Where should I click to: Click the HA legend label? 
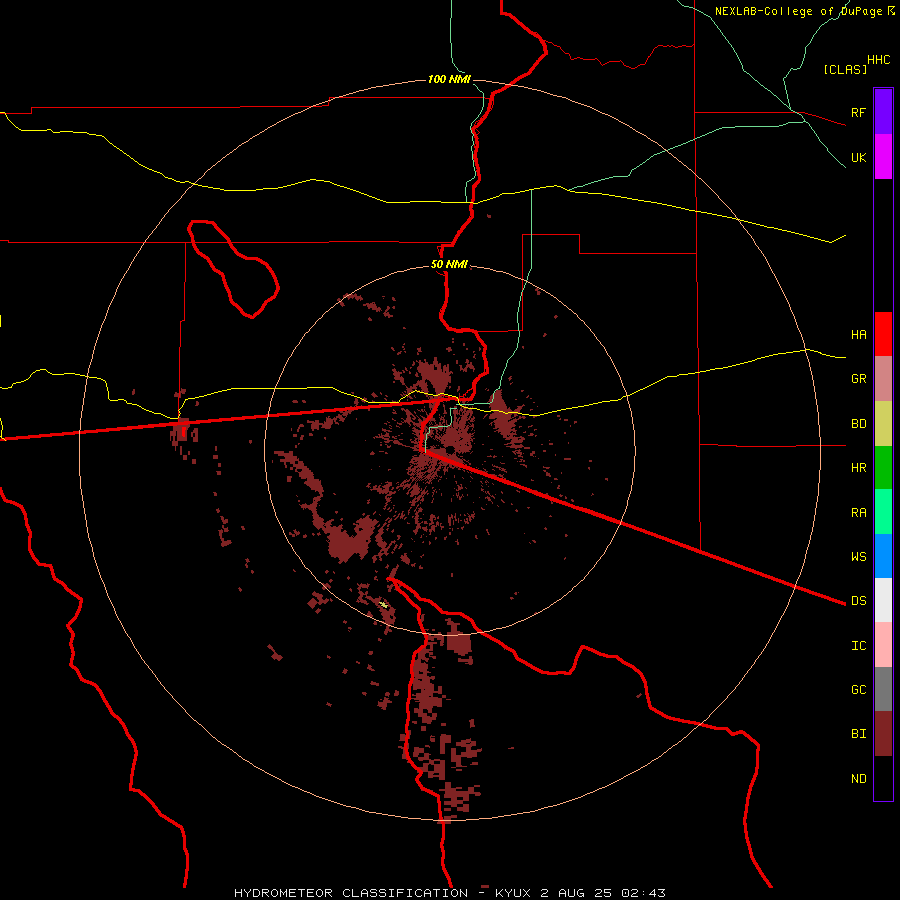(x=858, y=334)
